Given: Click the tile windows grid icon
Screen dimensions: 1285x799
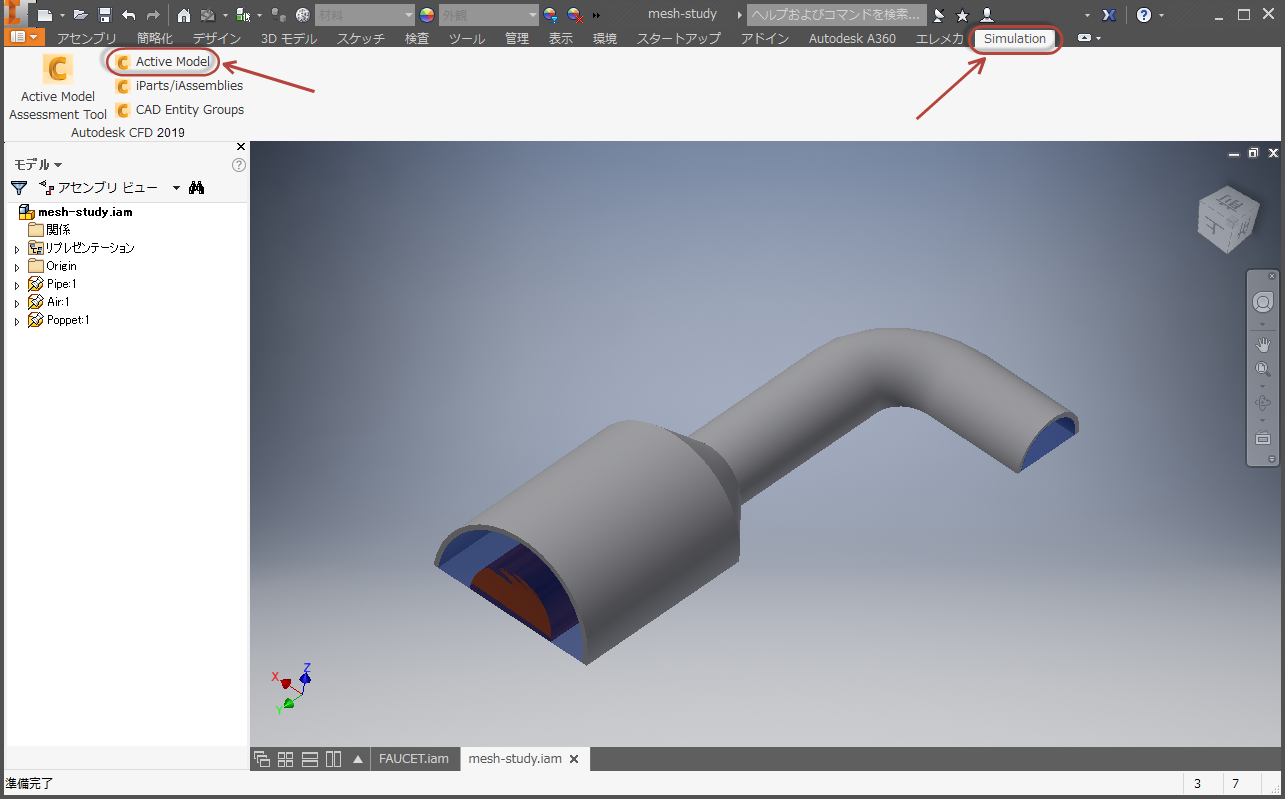Looking at the screenshot, I should point(286,759).
